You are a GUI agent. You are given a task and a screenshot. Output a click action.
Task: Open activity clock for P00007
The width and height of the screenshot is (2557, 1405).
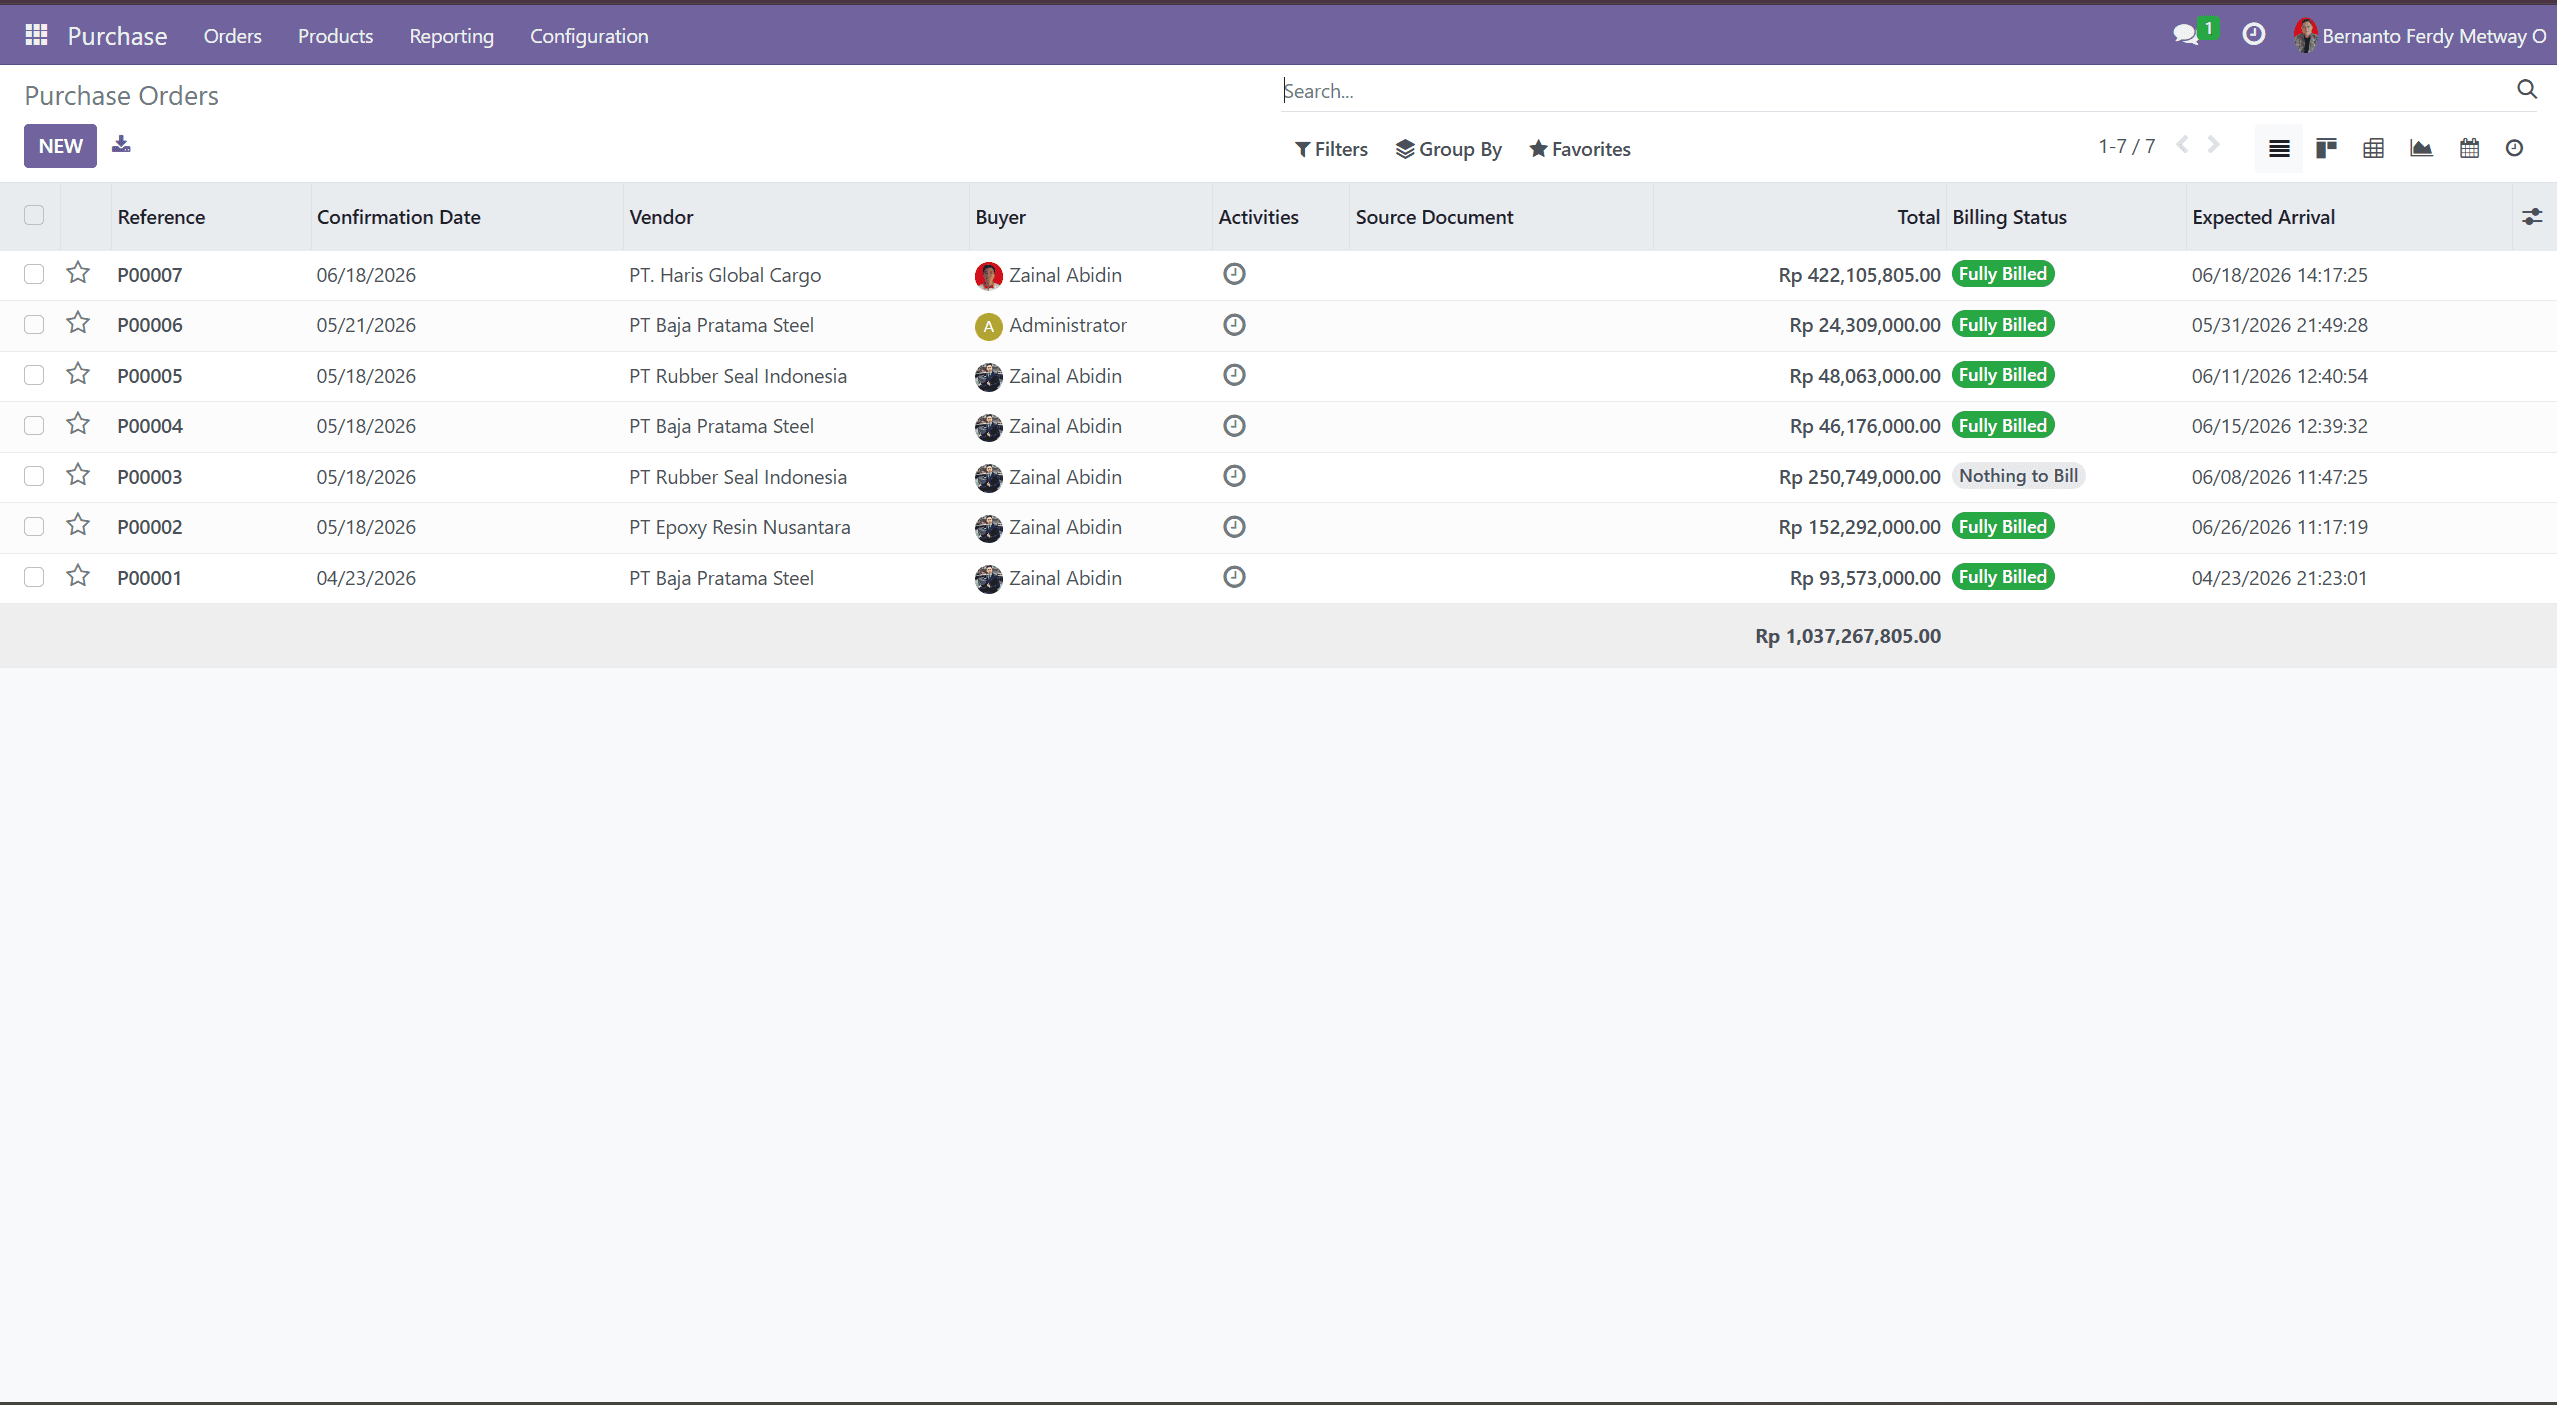click(x=1234, y=274)
